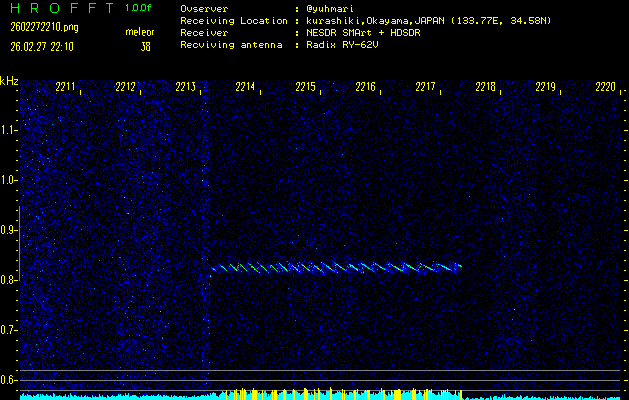Click time marker 2216
The image size is (629, 400).
365,87
